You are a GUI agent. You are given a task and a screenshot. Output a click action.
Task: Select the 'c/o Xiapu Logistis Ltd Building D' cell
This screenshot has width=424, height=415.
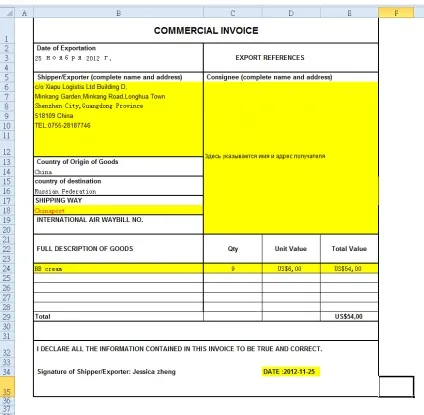[x=118, y=87]
